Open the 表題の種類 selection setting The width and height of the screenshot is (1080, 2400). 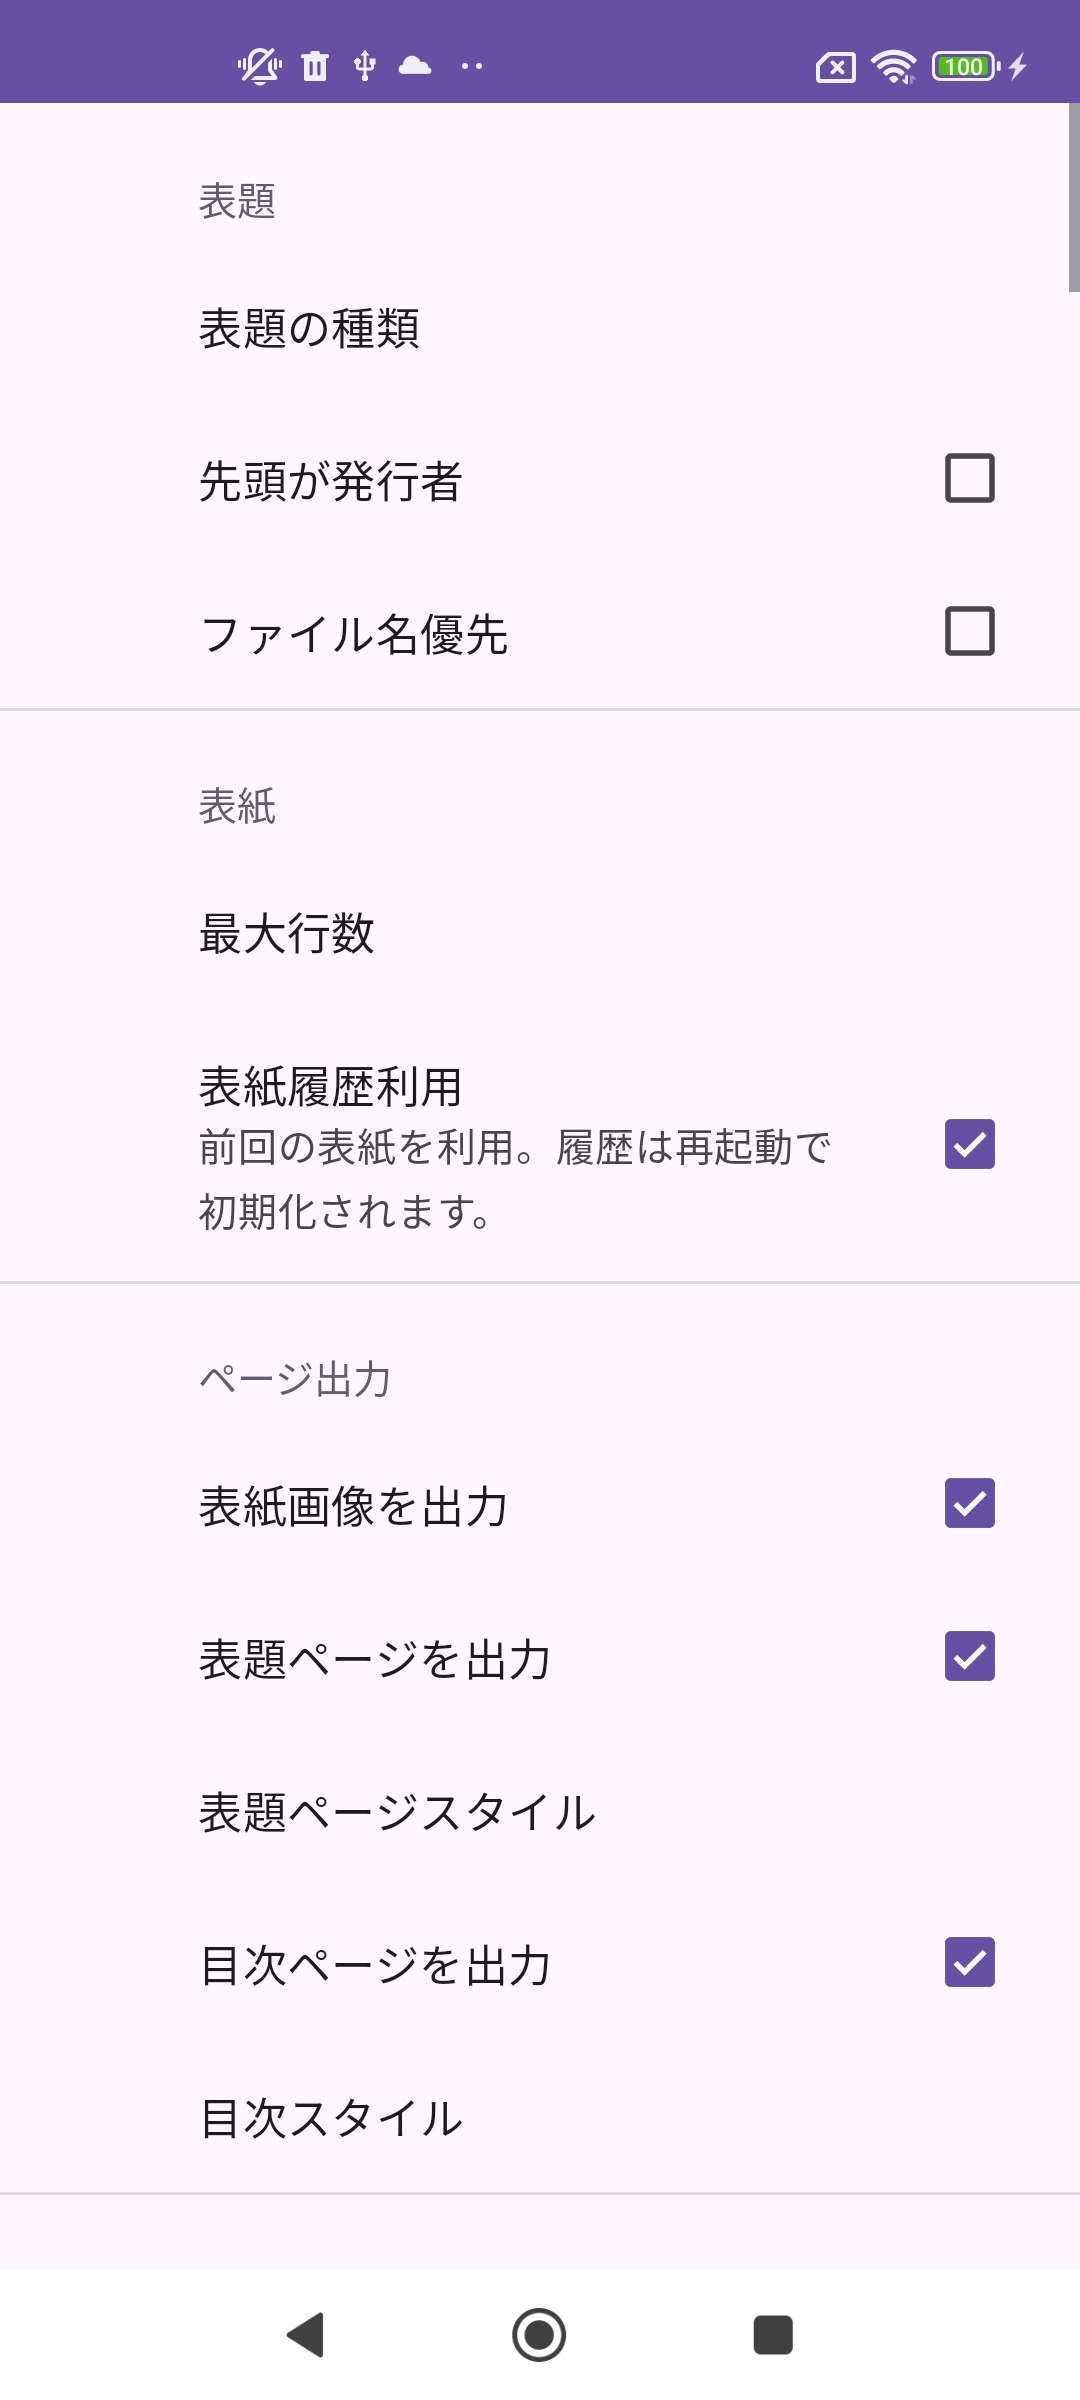click(309, 328)
